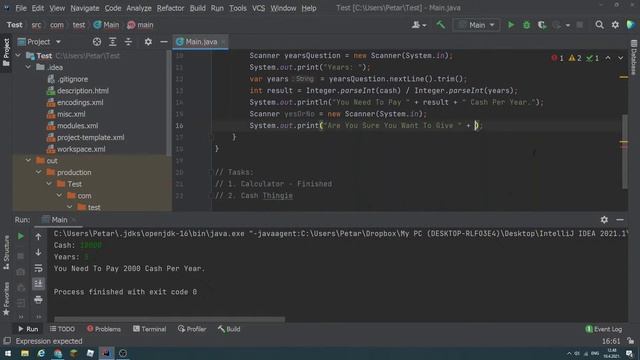Image resolution: width=640 pixels, height=360 pixels.
Task: Rerun Main in Run tool window
Action: coord(20,236)
